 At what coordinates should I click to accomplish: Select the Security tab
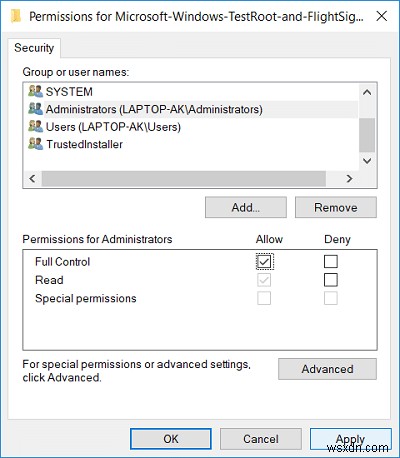coord(34,48)
